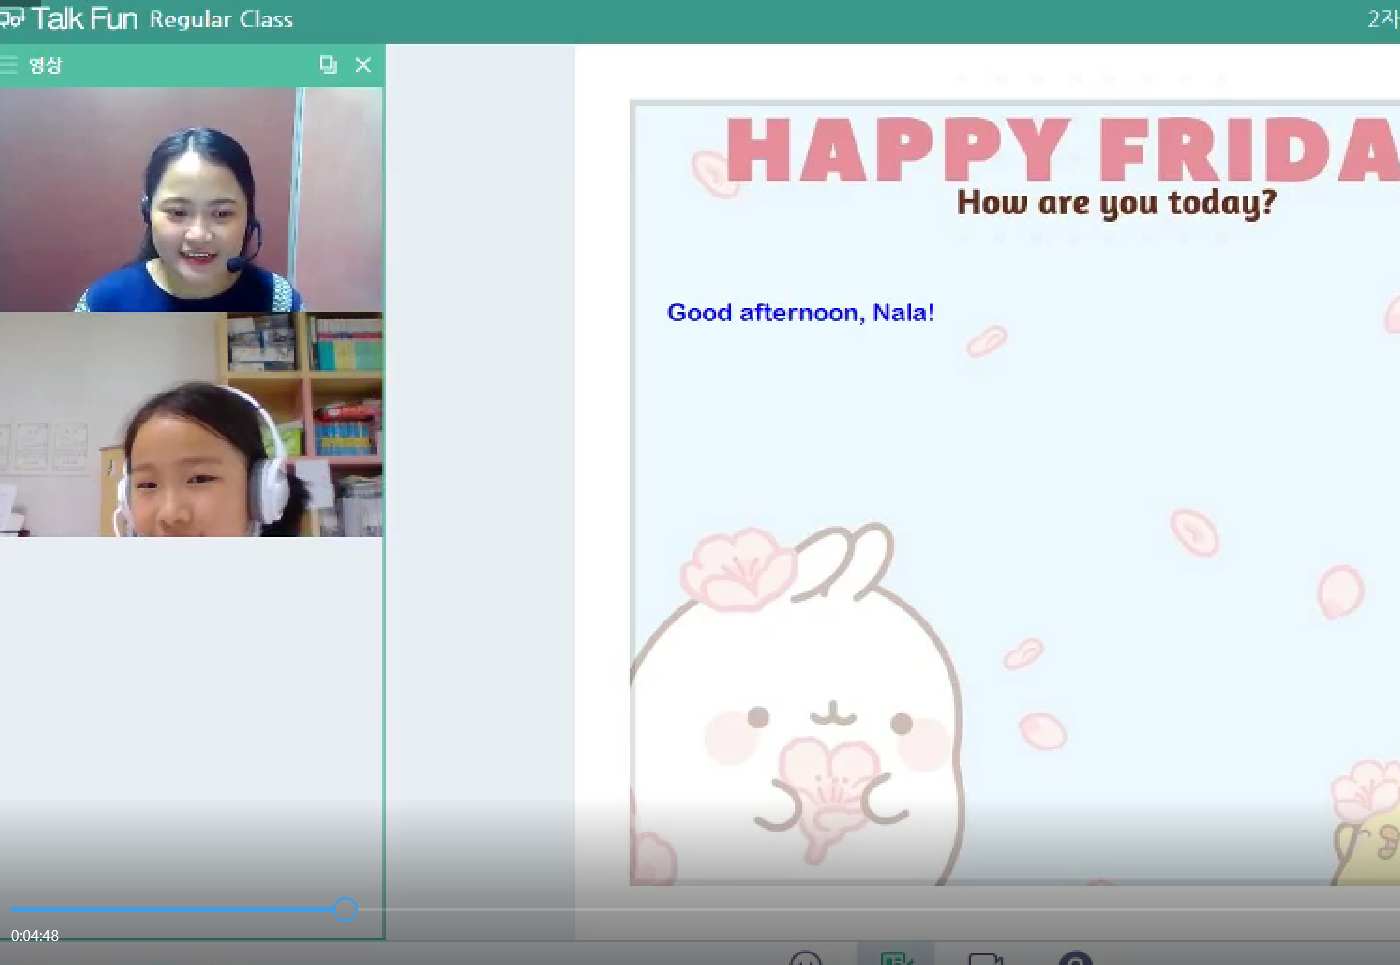The width and height of the screenshot is (1400, 965).
Task: Click the Talk Fun speech bubble logo
Action: pyautogui.click(x=12, y=18)
